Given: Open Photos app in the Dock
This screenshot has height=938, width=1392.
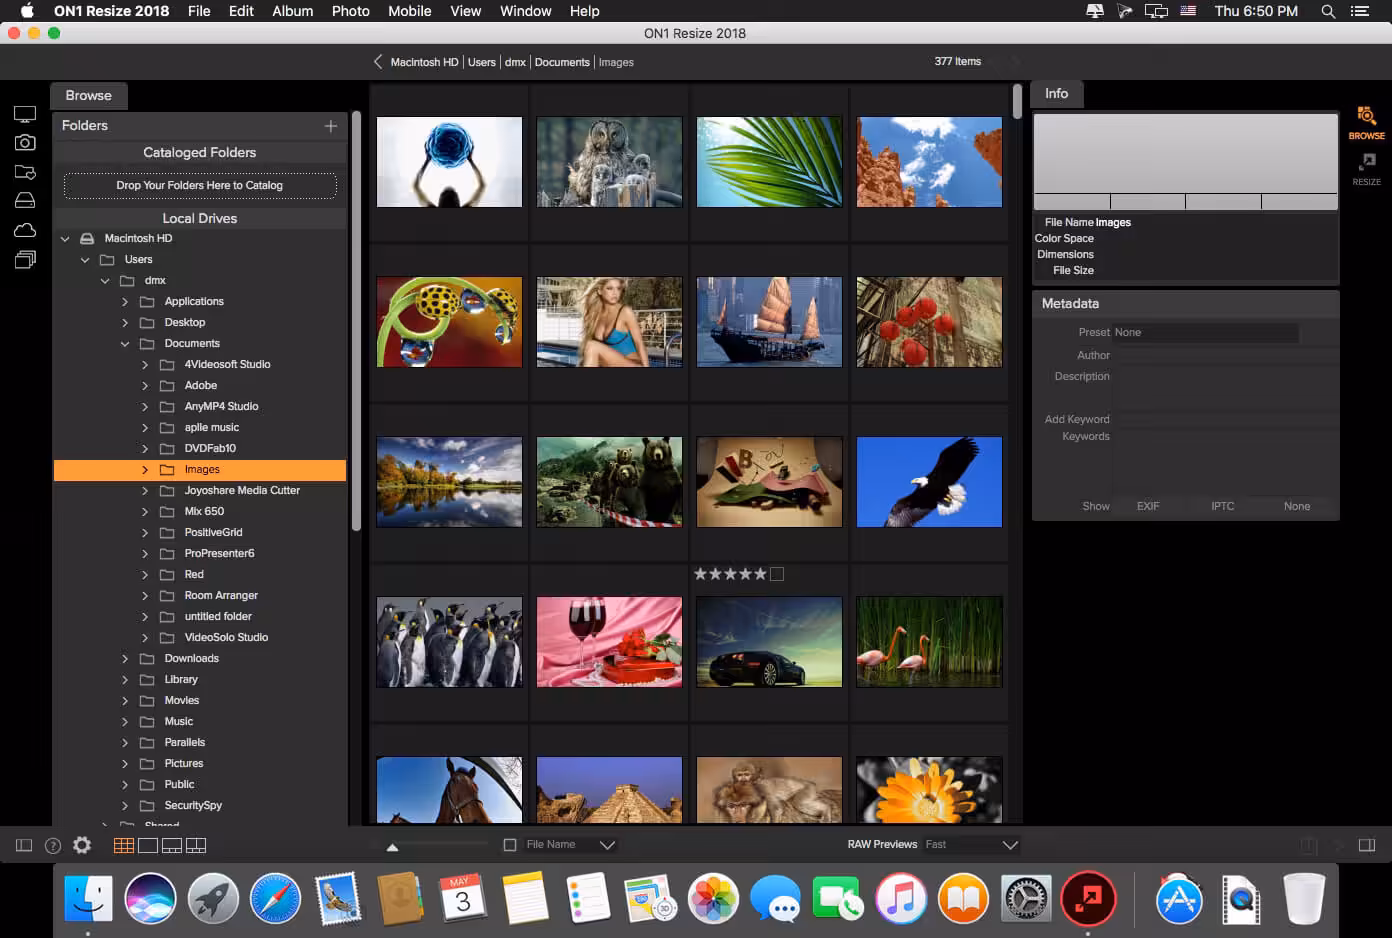Looking at the screenshot, I should (713, 897).
